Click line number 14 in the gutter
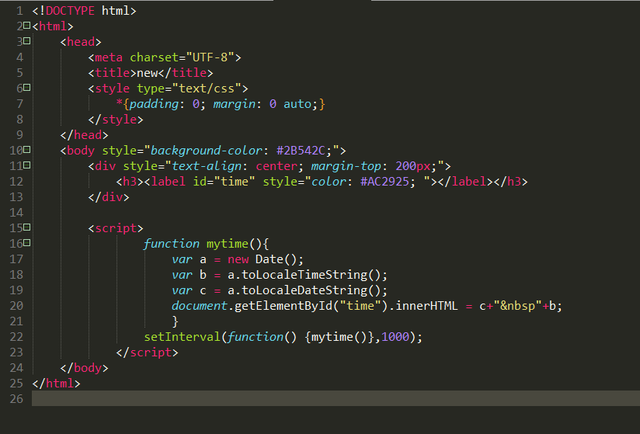Image resolution: width=640 pixels, height=434 pixels. point(16,212)
